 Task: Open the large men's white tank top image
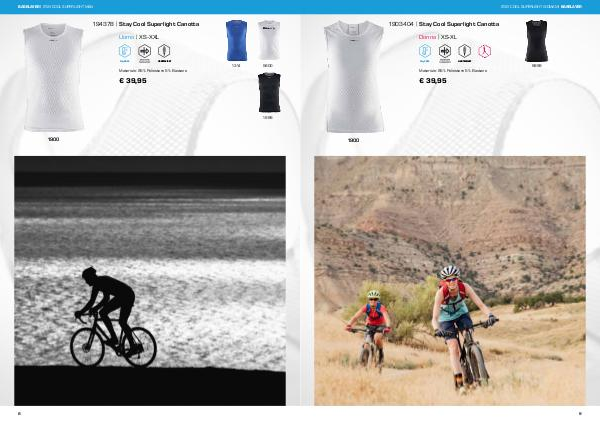click(x=53, y=77)
